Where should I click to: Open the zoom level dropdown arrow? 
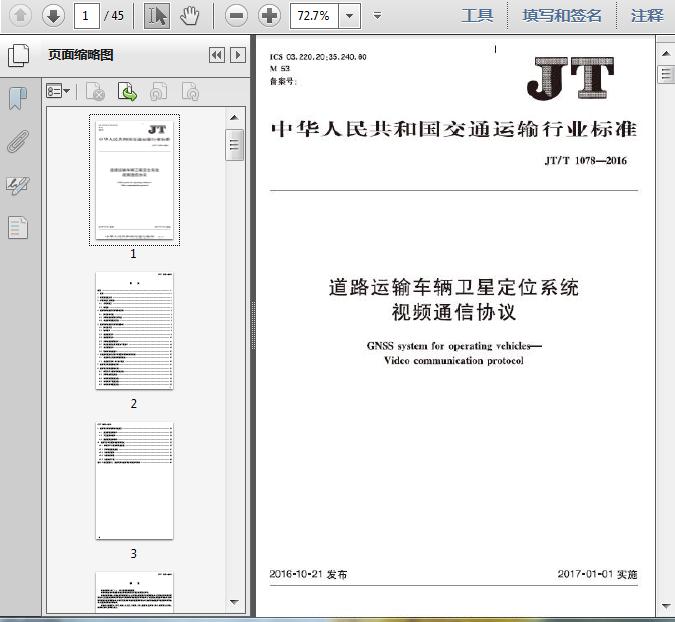[350, 16]
